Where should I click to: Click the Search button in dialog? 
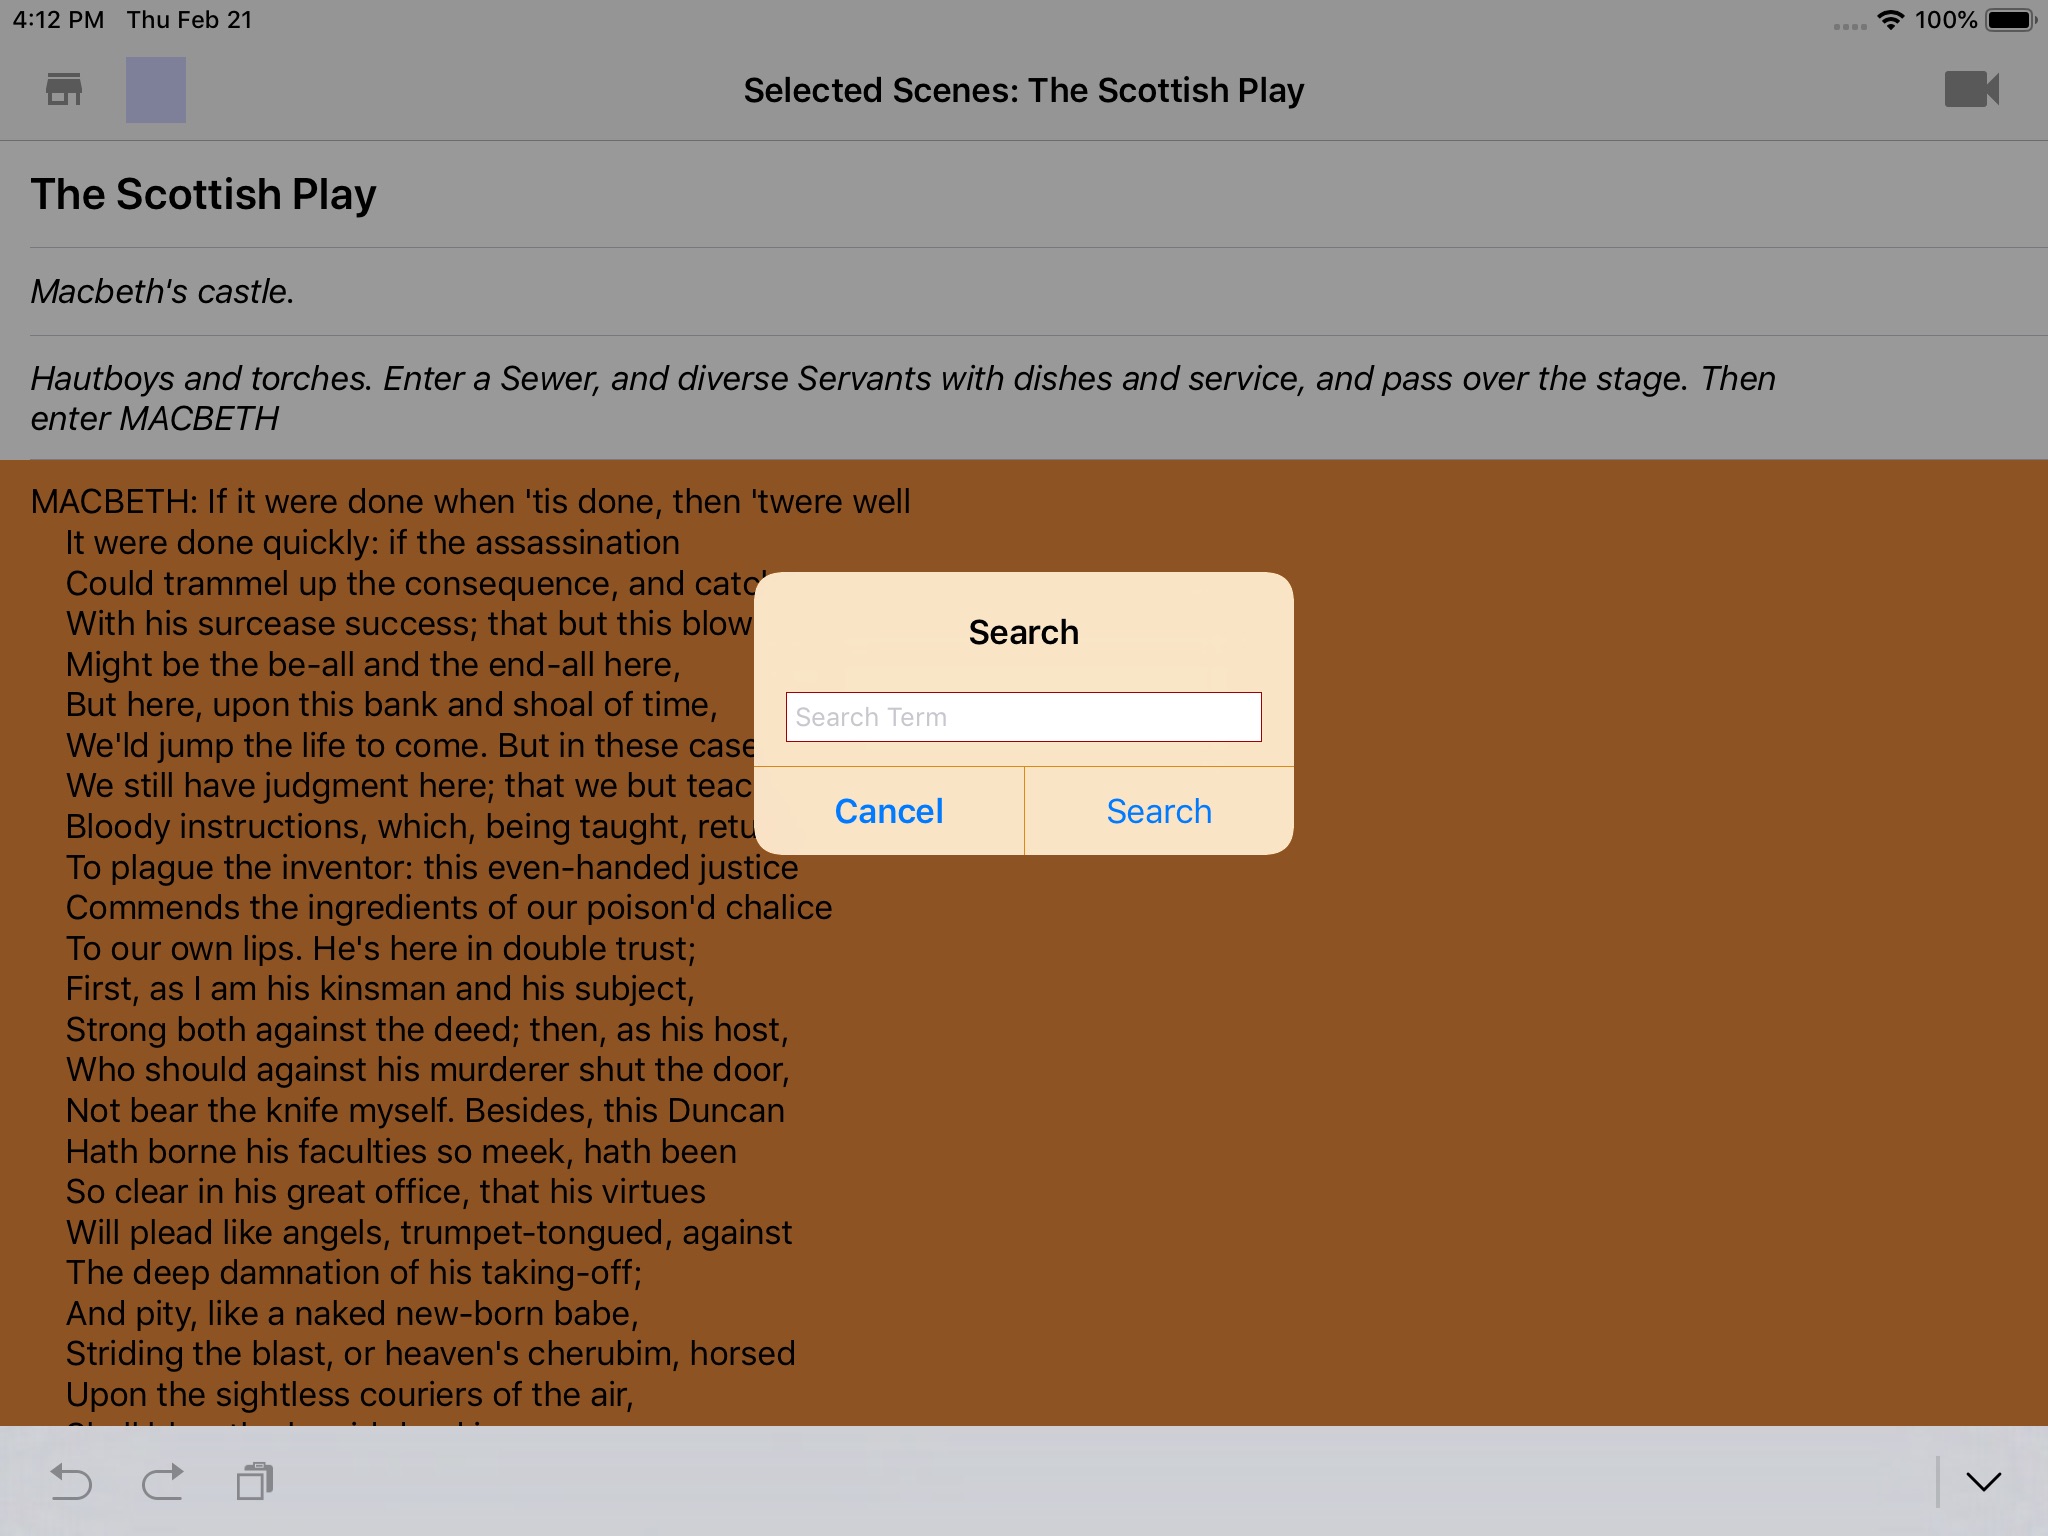[1159, 810]
